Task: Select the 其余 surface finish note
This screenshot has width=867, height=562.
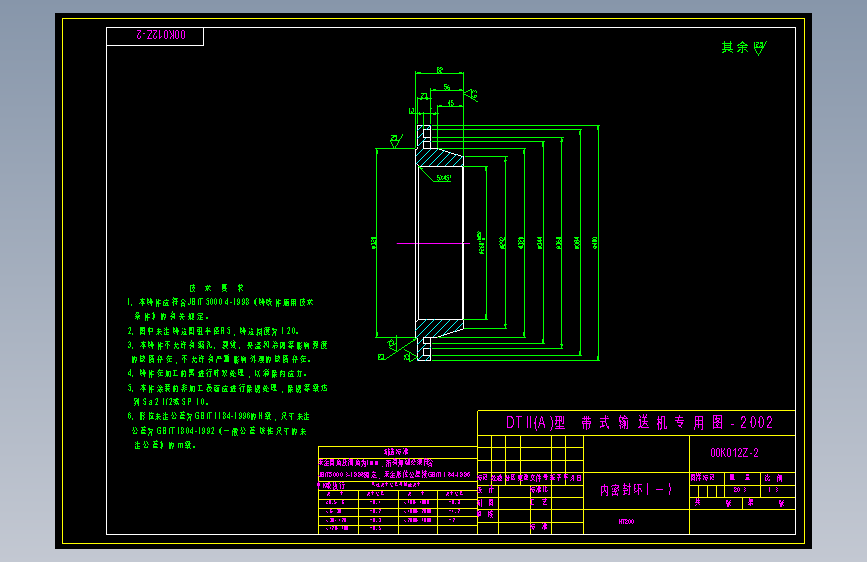Action: pyautogui.click(x=735, y=47)
